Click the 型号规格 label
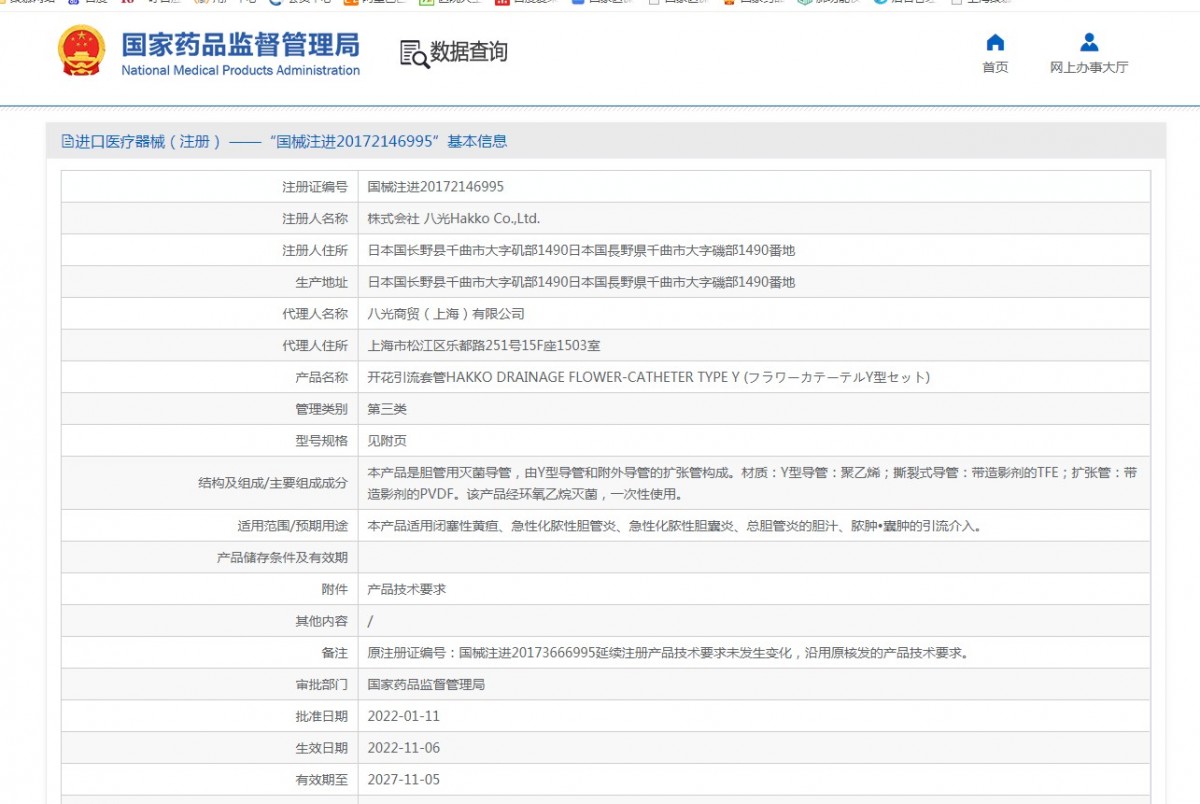 (321, 441)
